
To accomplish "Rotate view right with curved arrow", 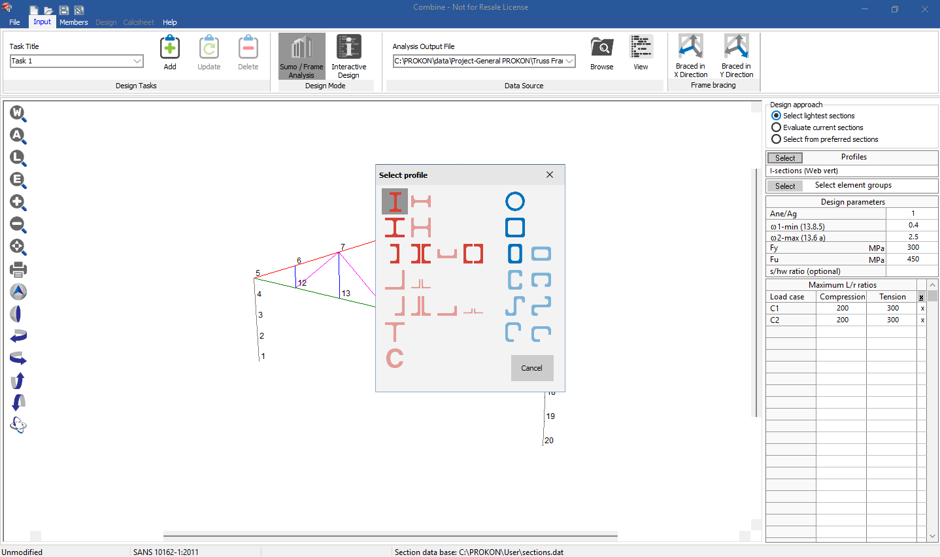I will [18, 358].
